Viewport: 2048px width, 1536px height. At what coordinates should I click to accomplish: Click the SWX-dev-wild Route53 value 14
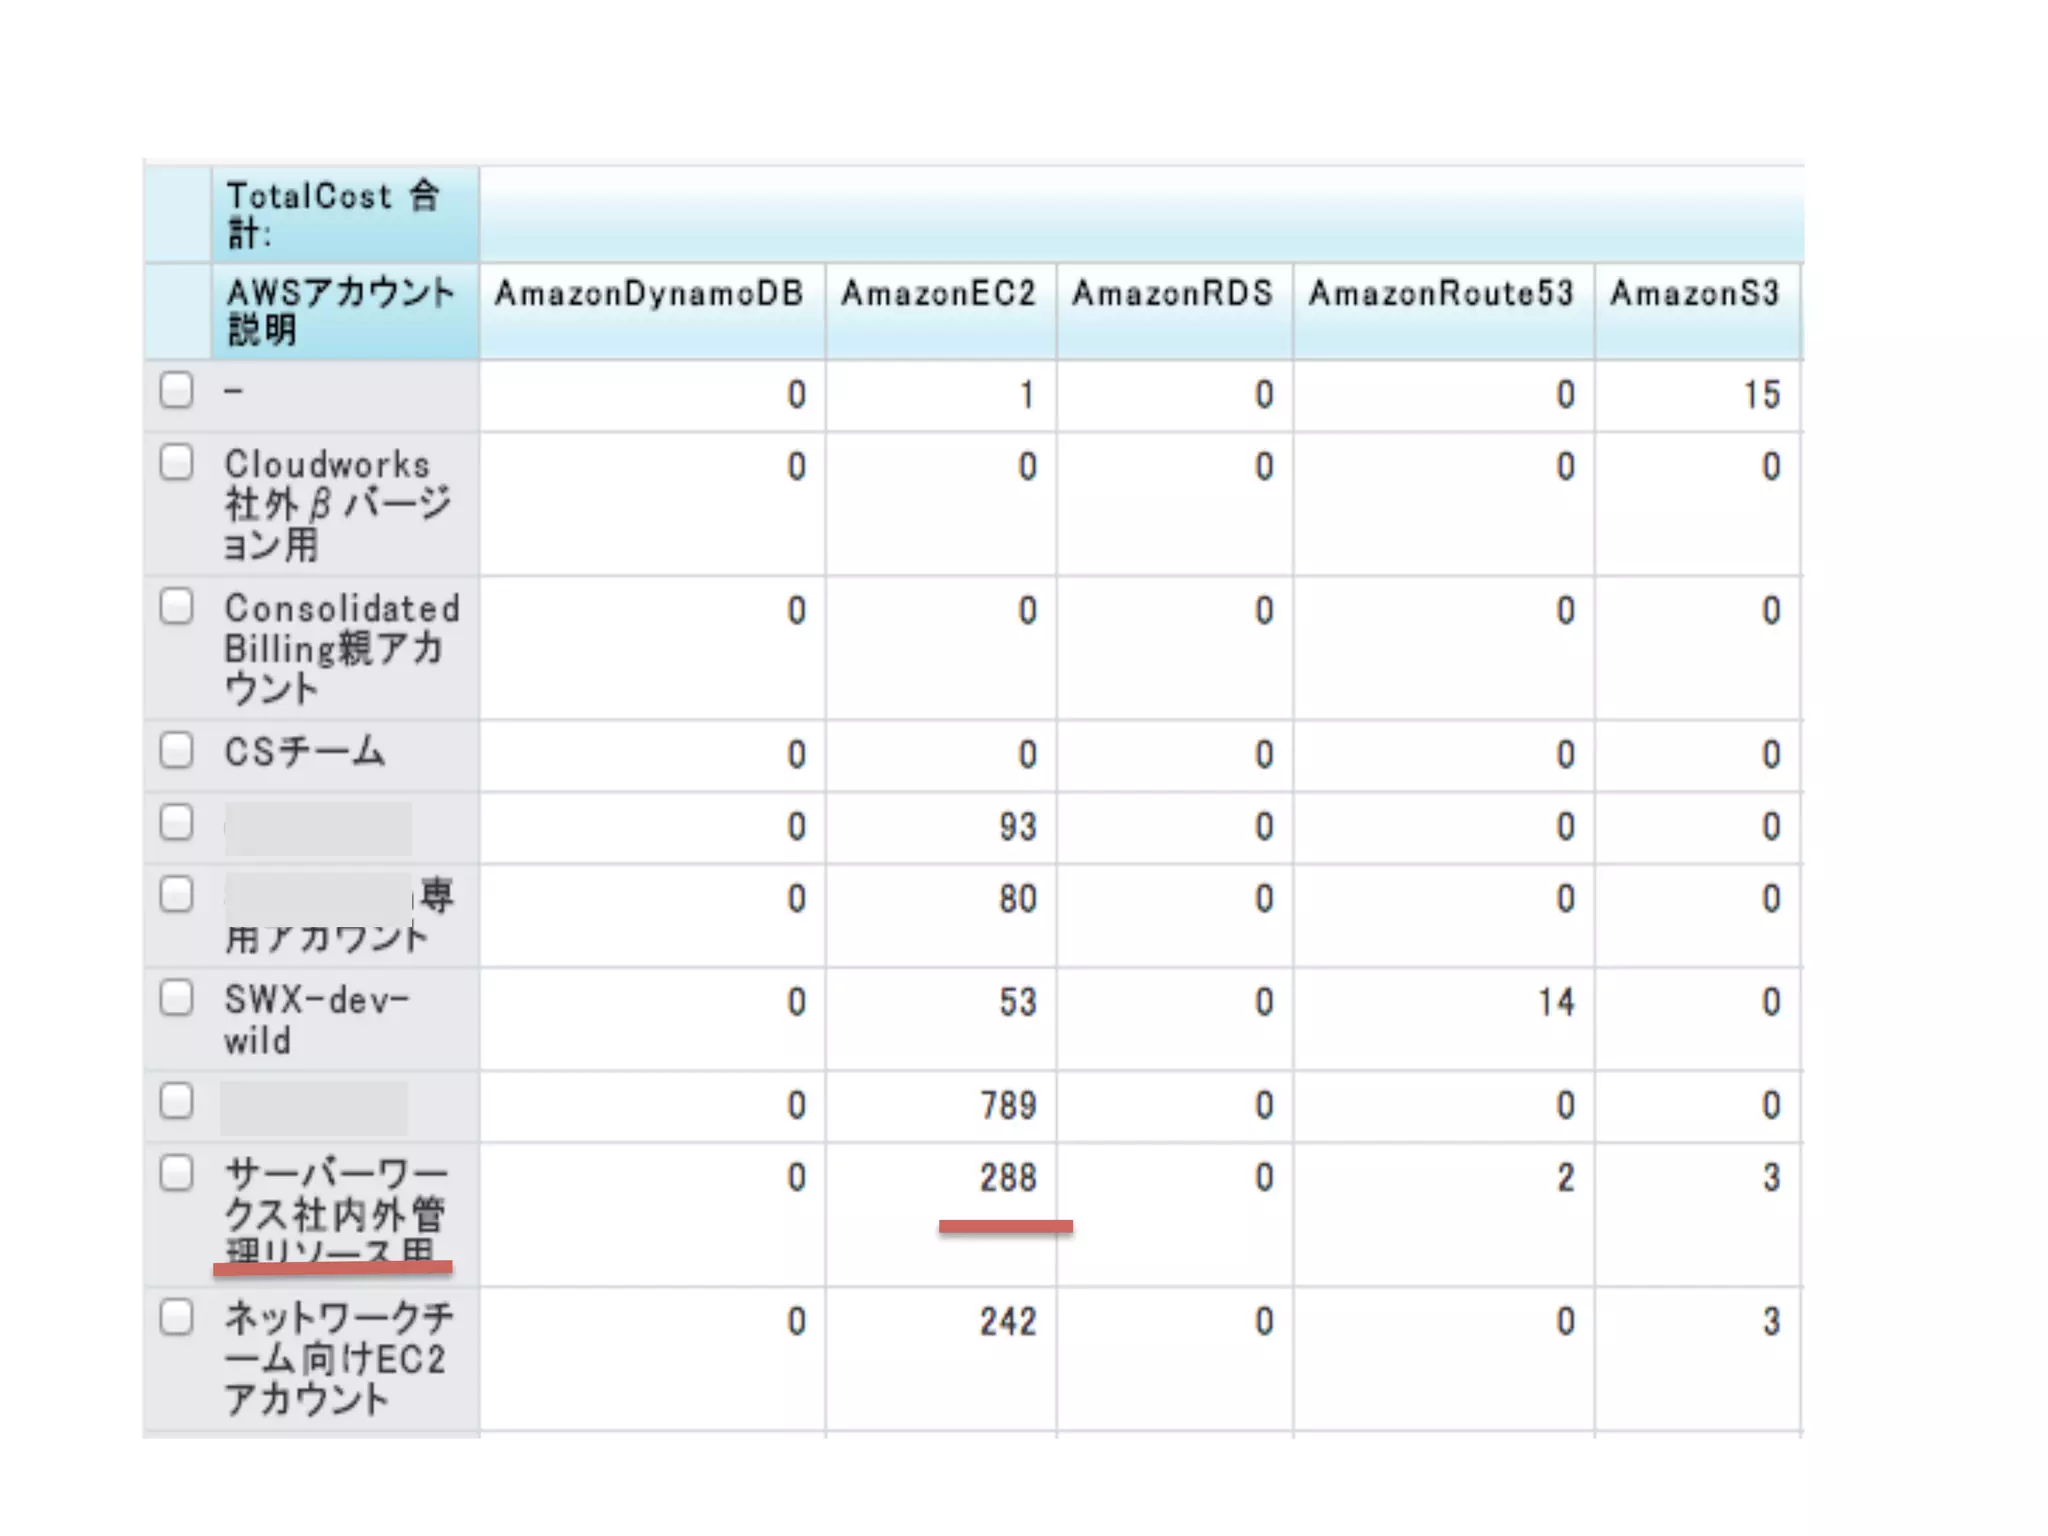pyautogui.click(x=1555, y=1003)
